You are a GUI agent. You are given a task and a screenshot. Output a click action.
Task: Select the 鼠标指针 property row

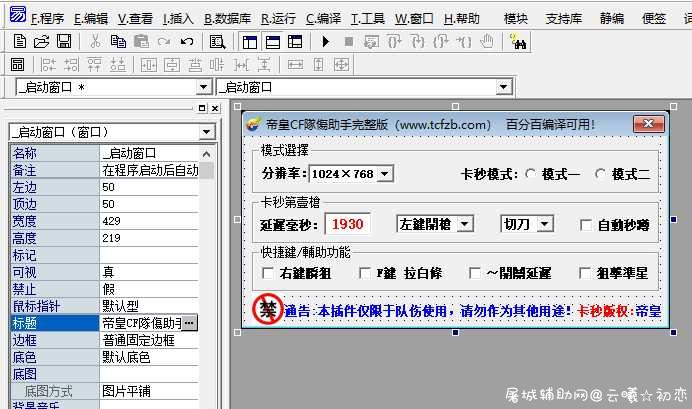[x=105, y=306]
